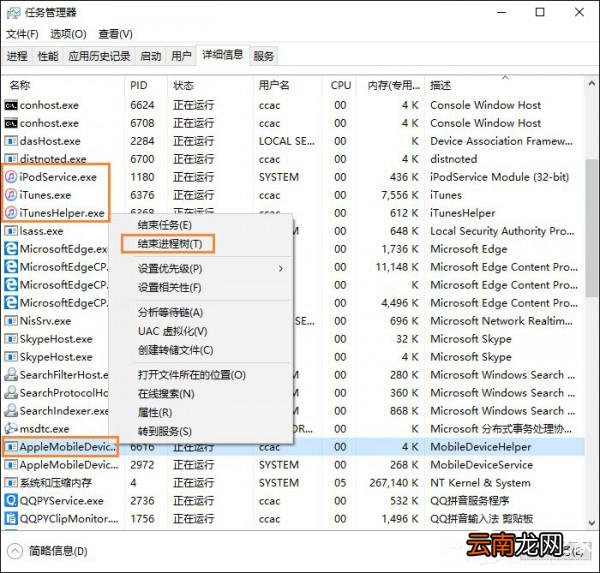Open the 选项(O) menu

pos(68,34)
